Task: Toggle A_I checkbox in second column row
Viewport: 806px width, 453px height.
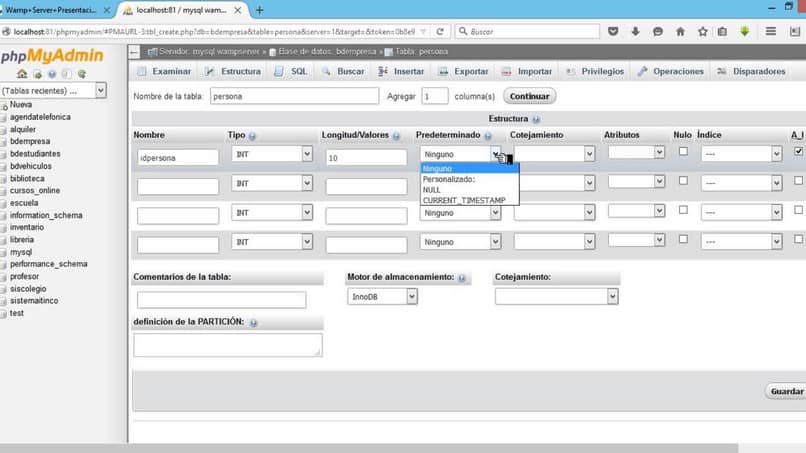Action: click(798, 180)
